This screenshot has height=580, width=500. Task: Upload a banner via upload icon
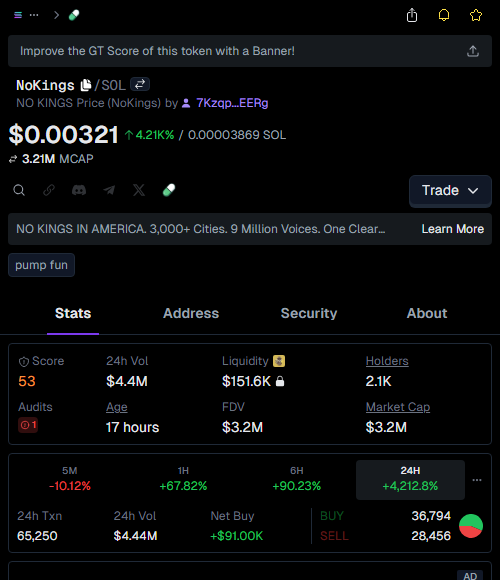tap(473, 51)
